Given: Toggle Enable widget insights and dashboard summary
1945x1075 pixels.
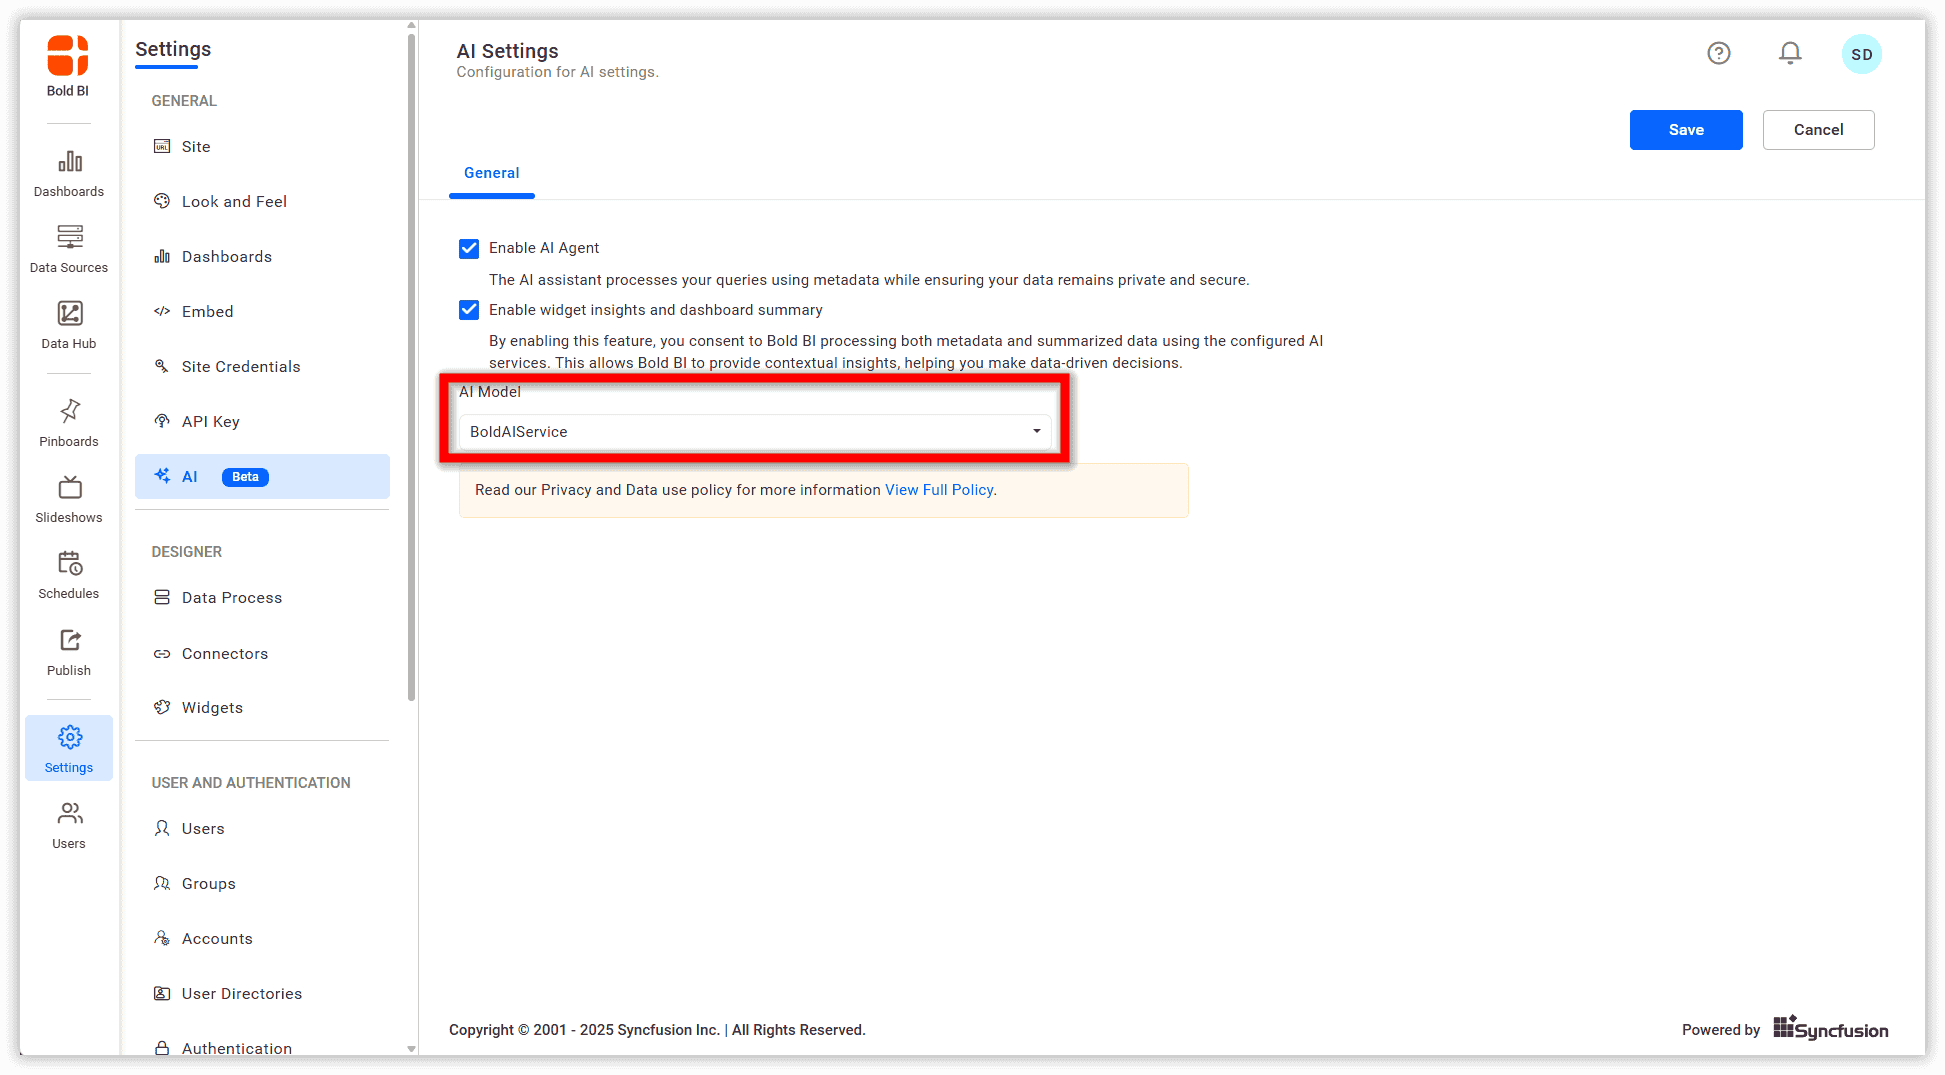Looking at the screenshot, I should pyautogui.click(x=469, y=310).
